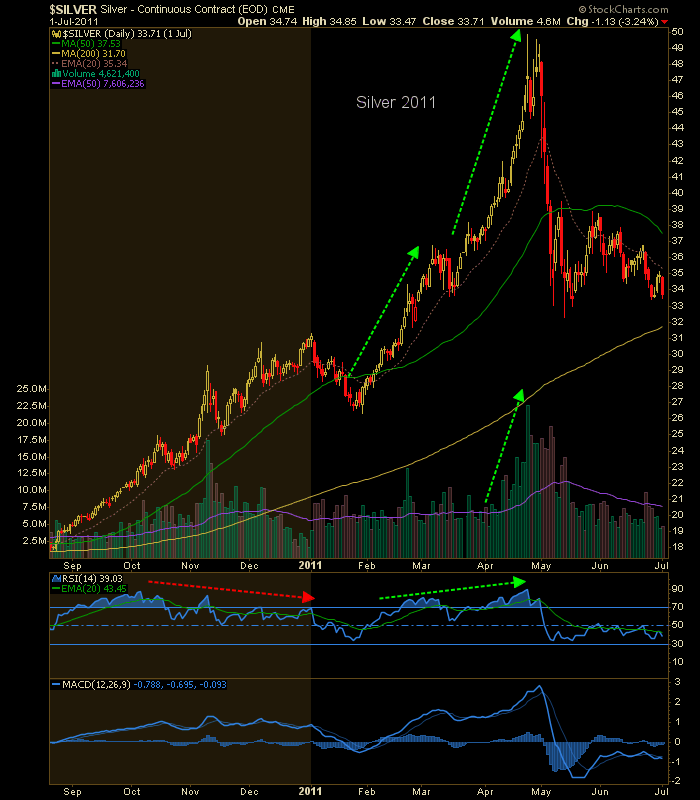Screen dimensions: 700x800
Task: Click the MA(200) 31.70 legend entry
Action: click(93, 54)
